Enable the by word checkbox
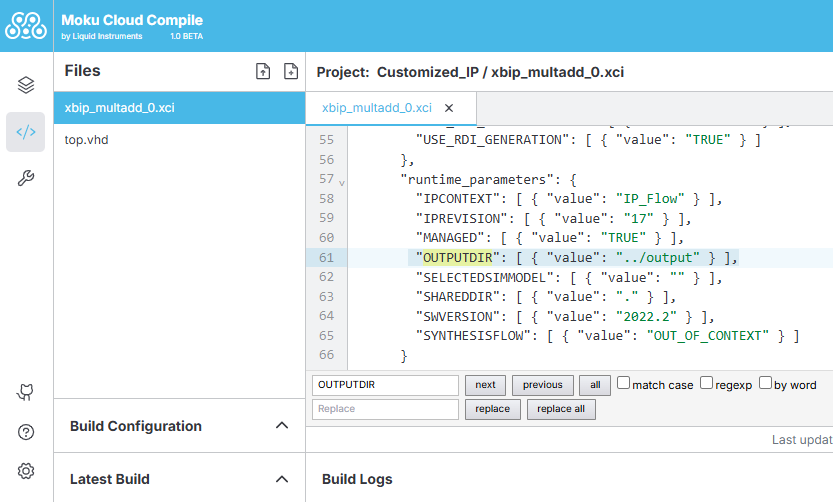Image resolution: width=833 pixels, height=502 pixels. (765, 383)
